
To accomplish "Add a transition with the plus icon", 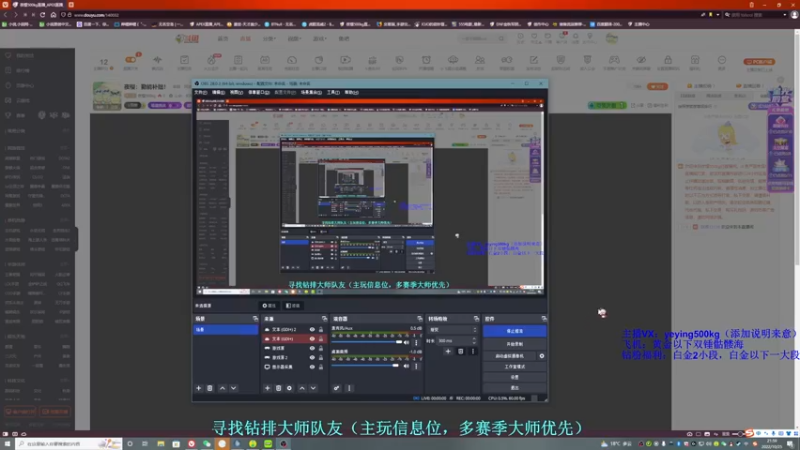I will tap(448, 351).
